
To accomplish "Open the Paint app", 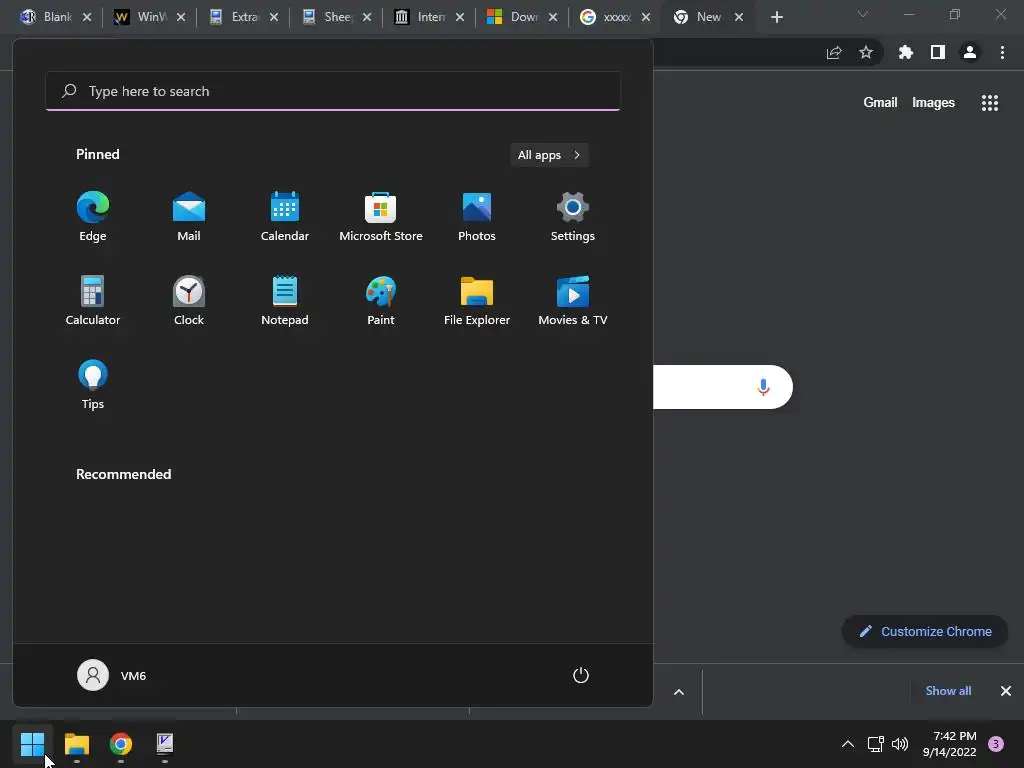I will [x=381, y=300].
